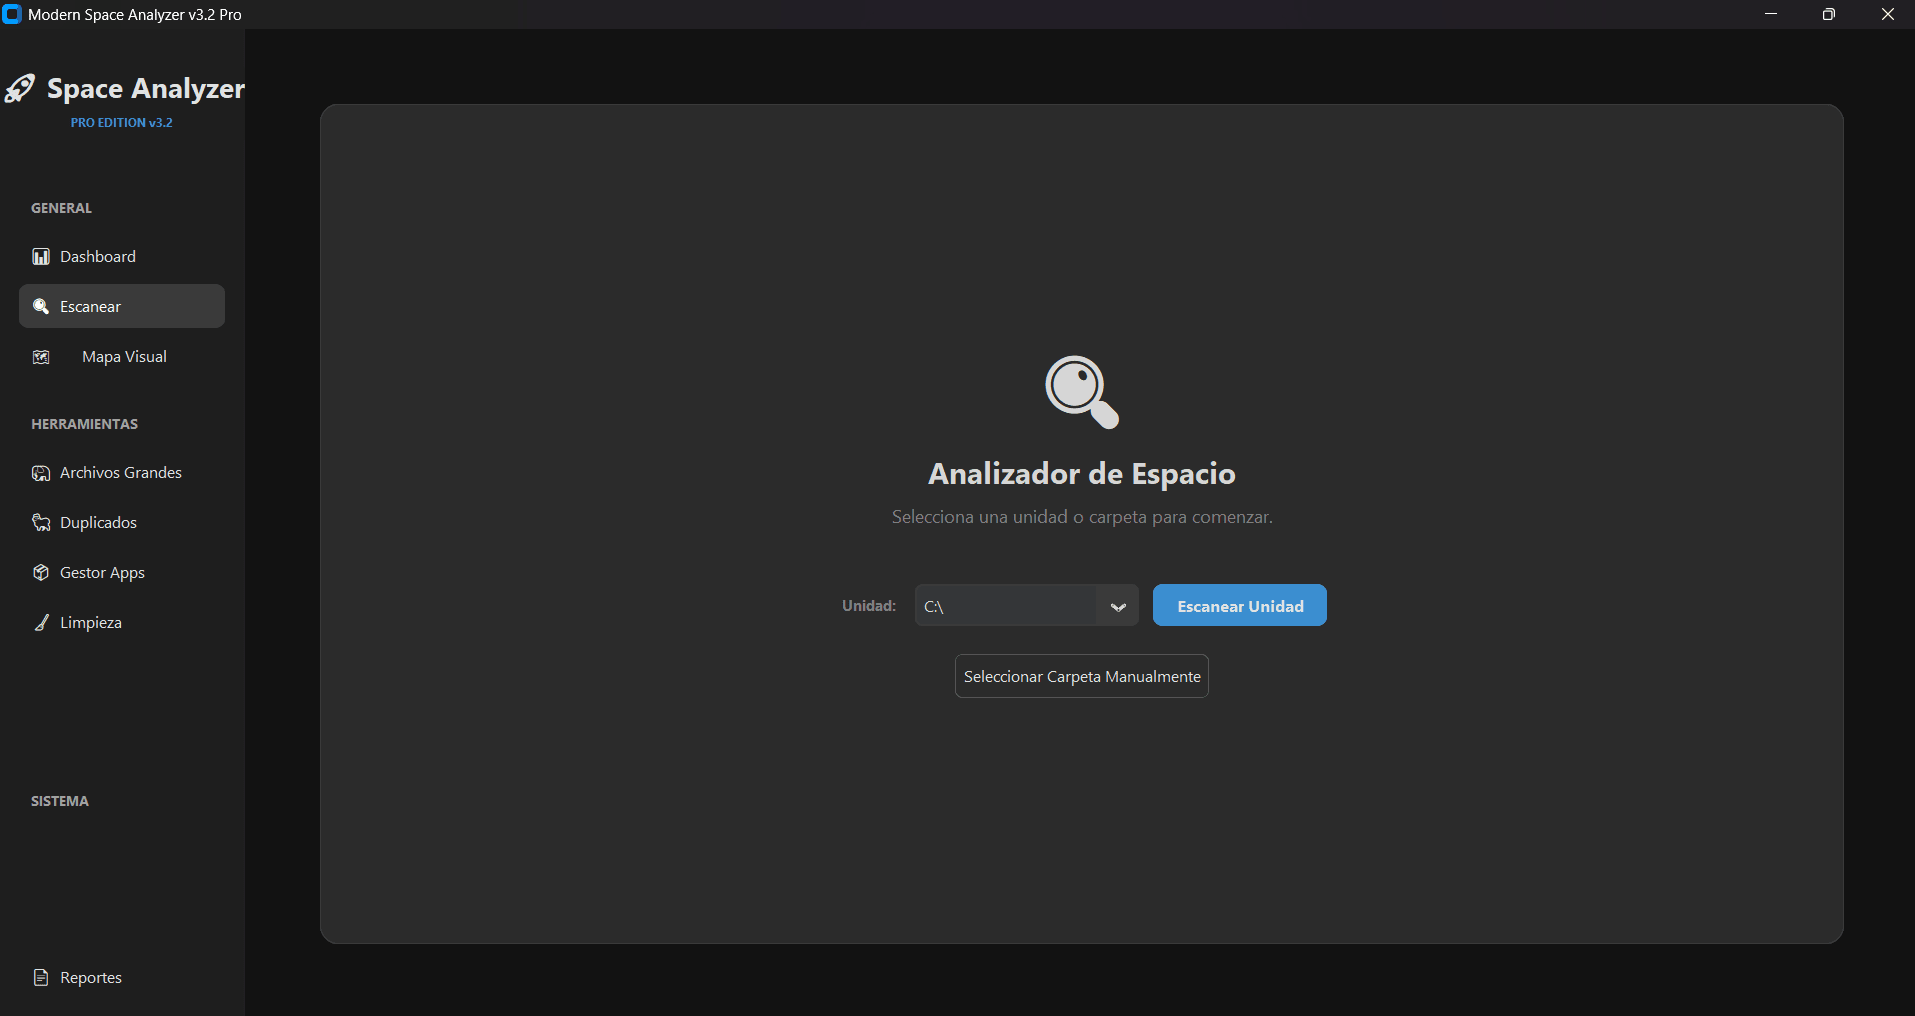Click the Mapa Visual map icon
The image size is (1915, 1016).
[41, 357]
